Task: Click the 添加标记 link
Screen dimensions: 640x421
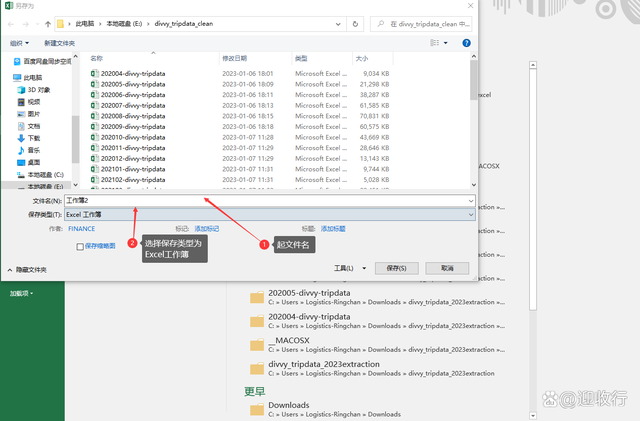Action: (207, 229)
